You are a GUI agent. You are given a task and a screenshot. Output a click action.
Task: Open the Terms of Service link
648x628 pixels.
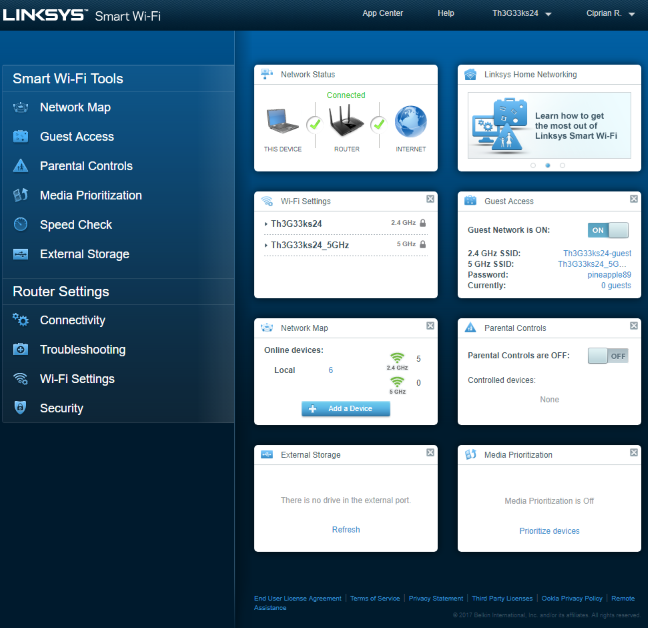tap(375, 598)
